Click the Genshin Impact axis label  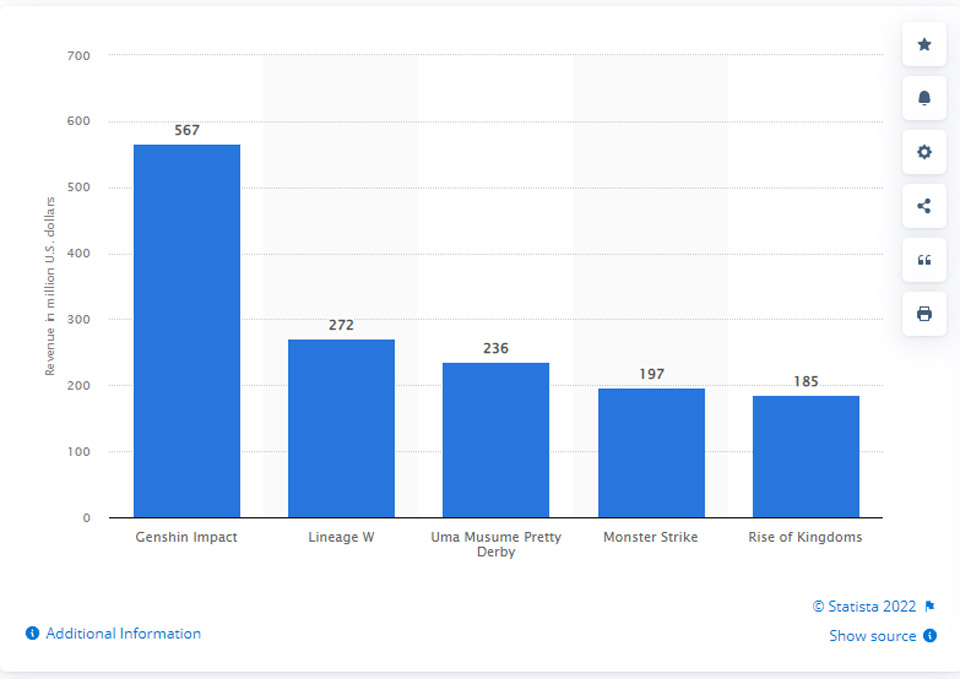pyautogui.click(x=186, y=537)
